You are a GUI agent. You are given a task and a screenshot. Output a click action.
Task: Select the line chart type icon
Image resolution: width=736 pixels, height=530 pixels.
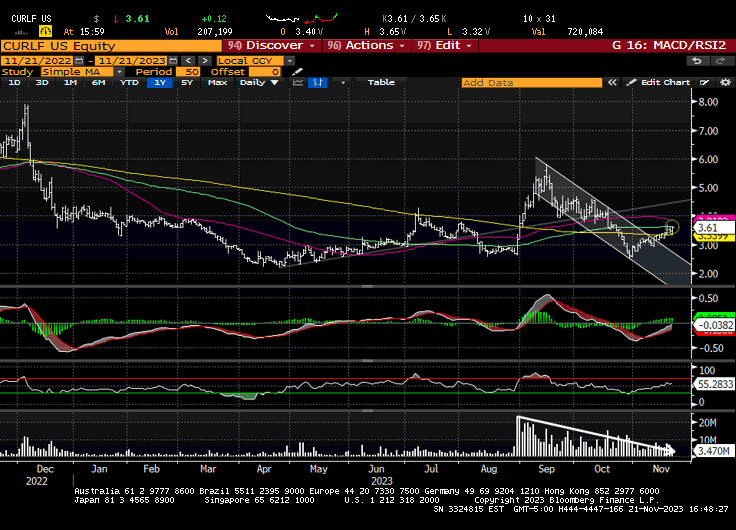point(298,83)
